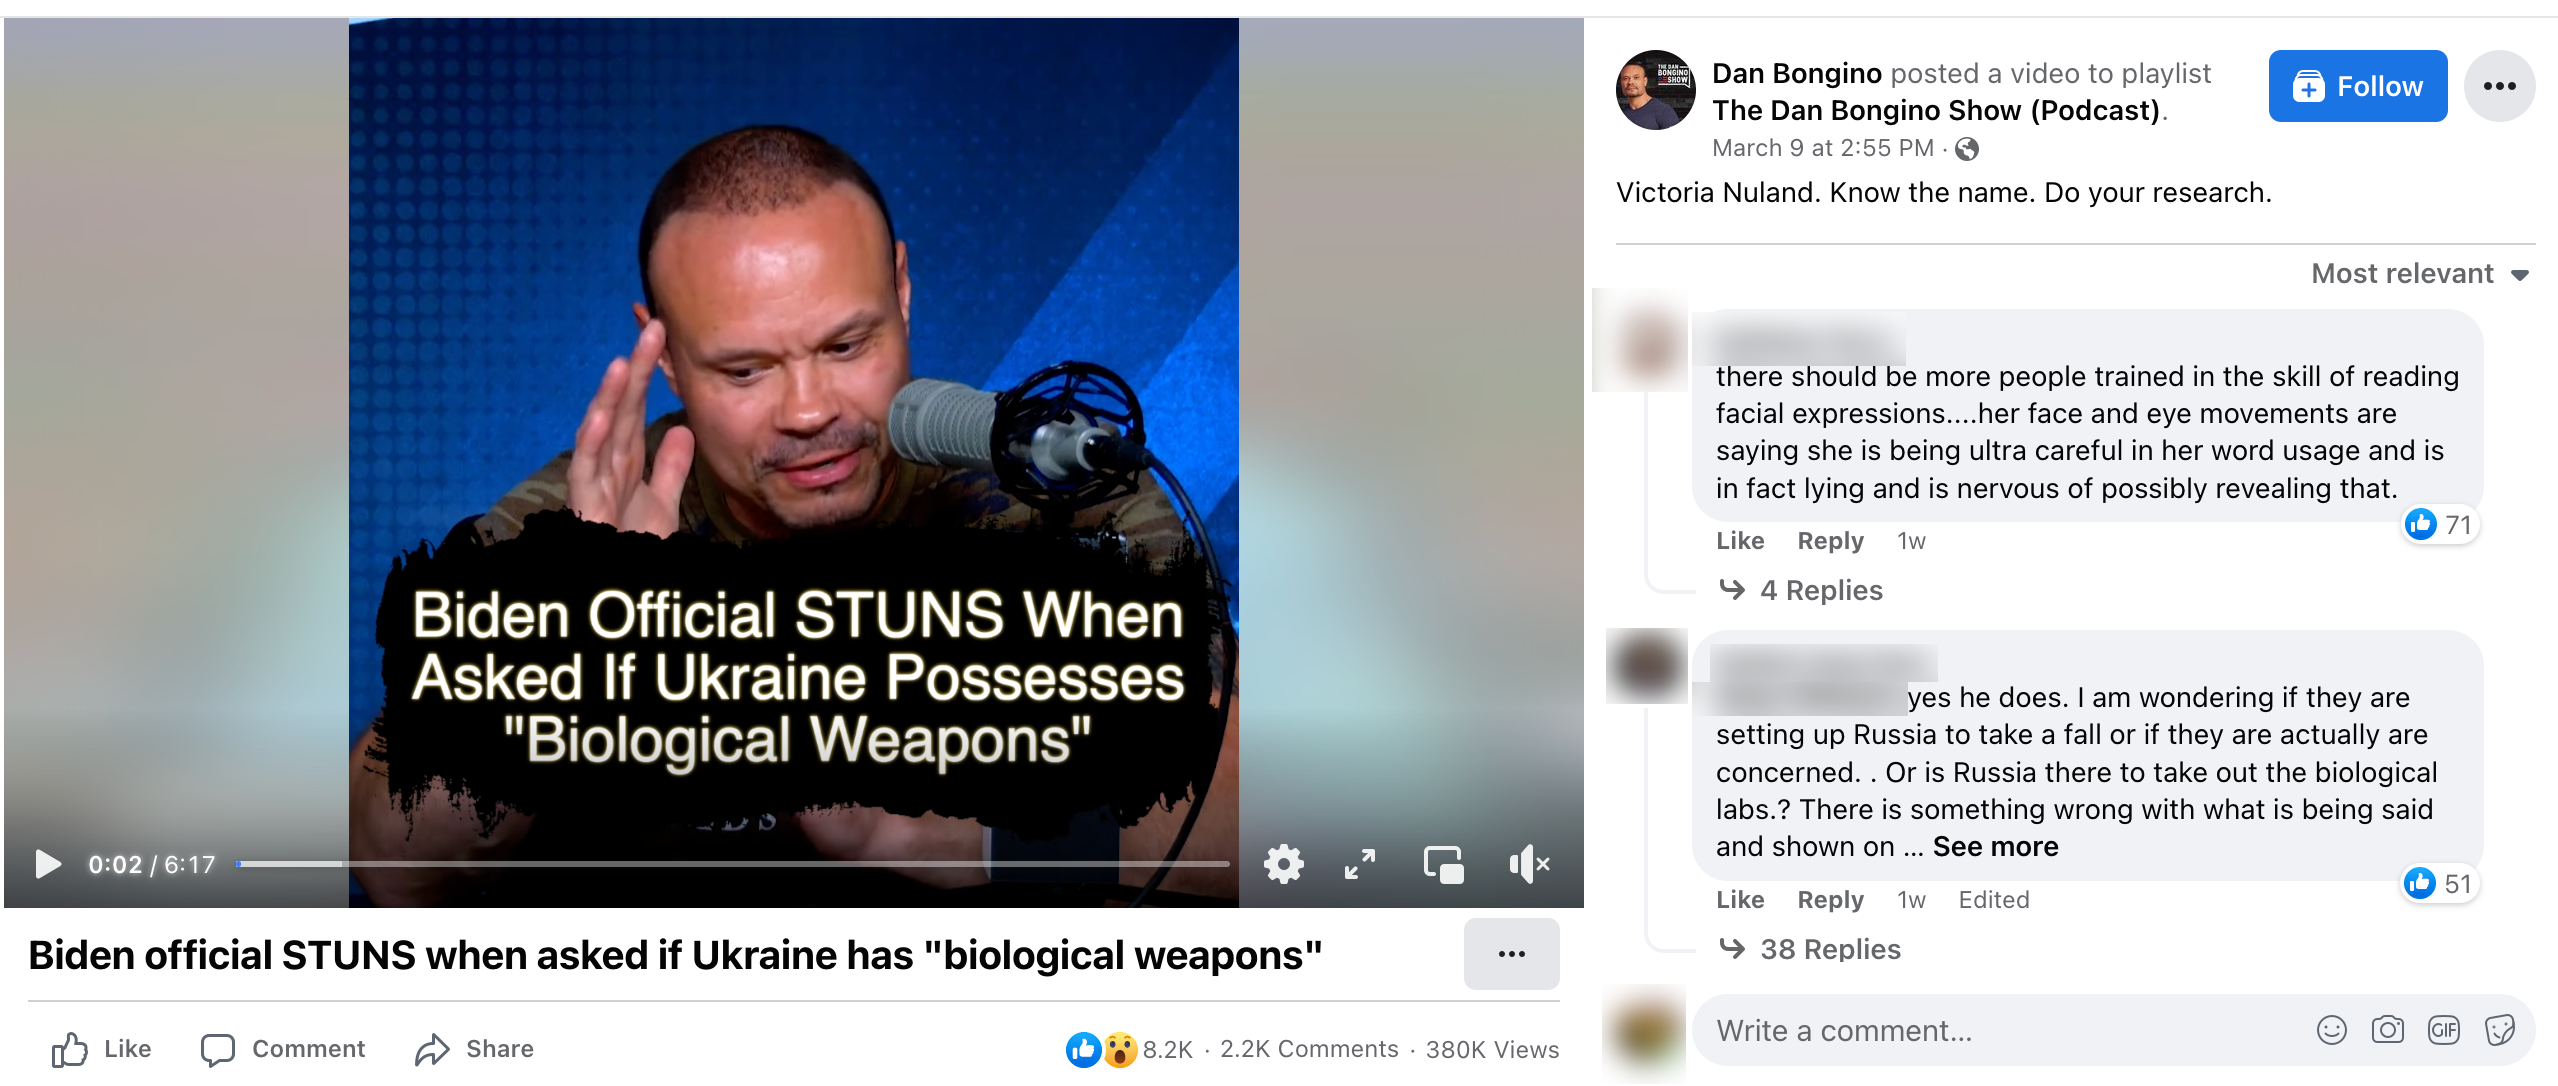The height and width of the screenshot is (1086, 2558).
Task: Open post options three-dot menu
Action: [x=2499, y=86]
